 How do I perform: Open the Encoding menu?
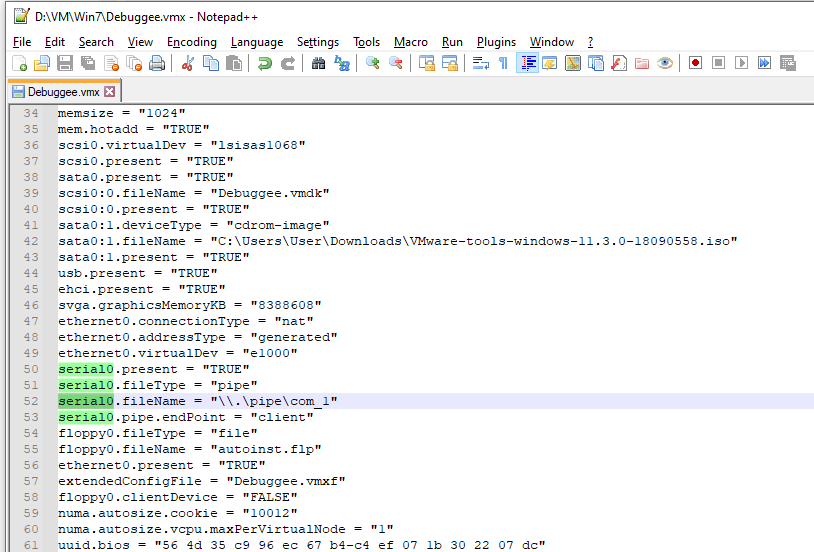coord(192,42)
